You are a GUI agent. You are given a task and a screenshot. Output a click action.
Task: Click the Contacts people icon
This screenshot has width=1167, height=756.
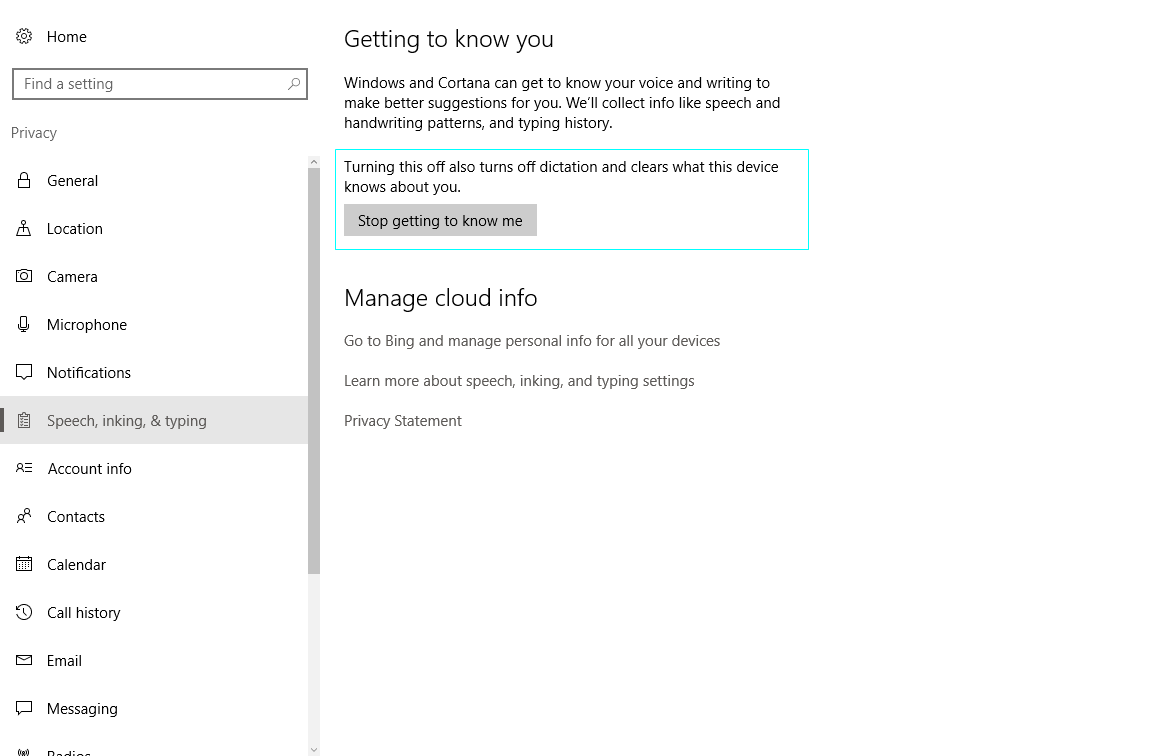(x=24, y=516)
